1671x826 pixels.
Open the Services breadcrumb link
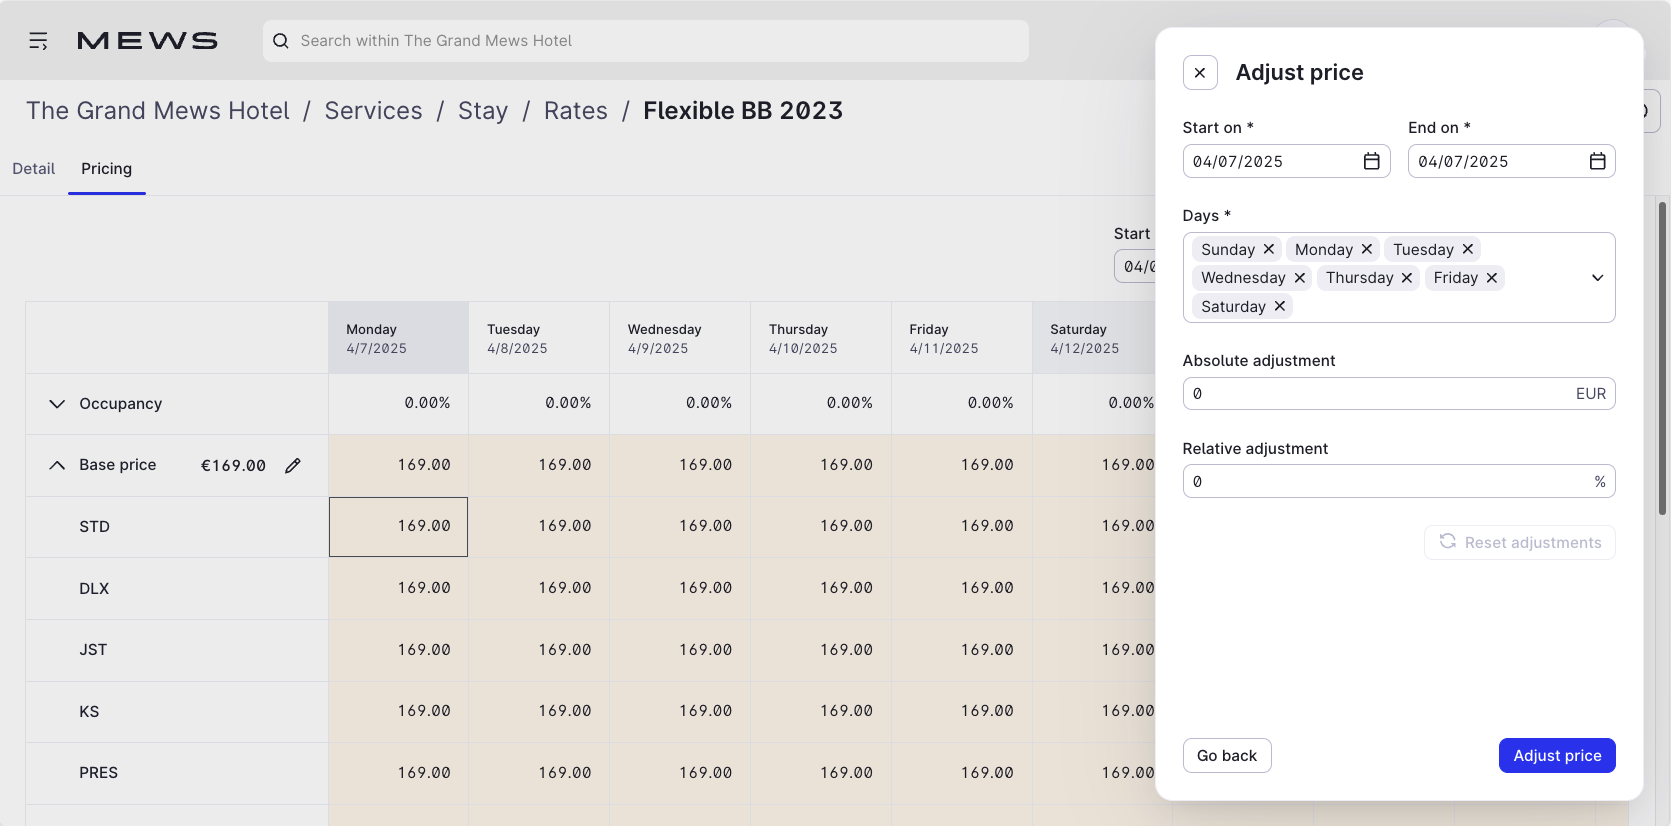[x=374, y=111]
